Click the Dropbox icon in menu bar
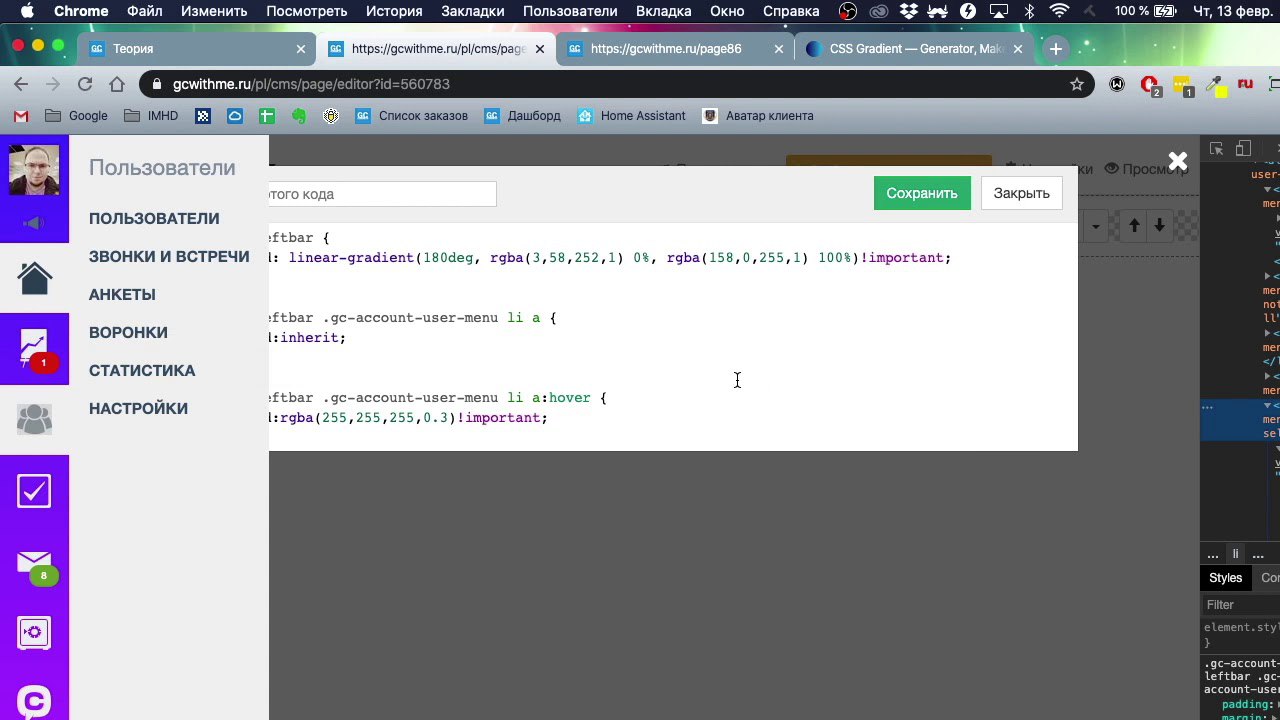 click(x=908, y=11)
